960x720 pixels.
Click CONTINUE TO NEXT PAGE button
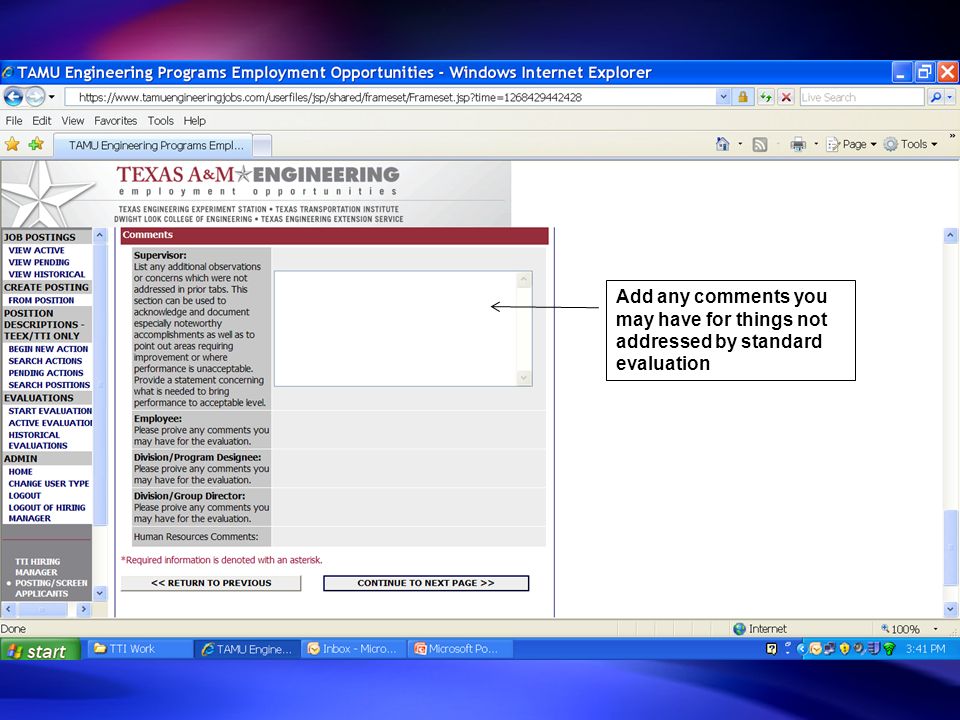426,583
